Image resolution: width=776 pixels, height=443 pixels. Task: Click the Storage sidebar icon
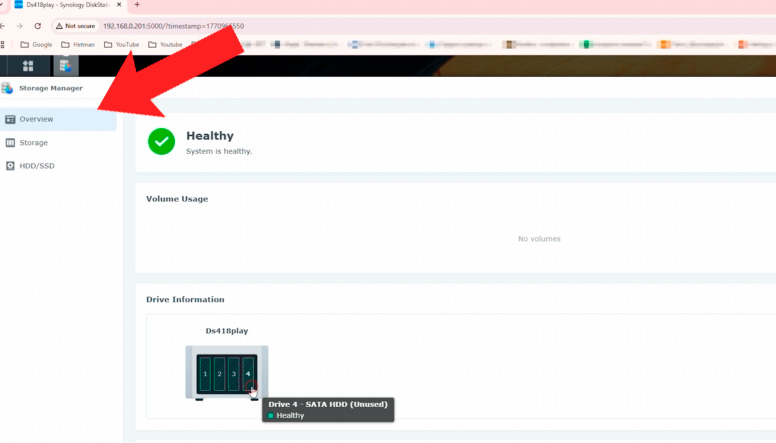pos(10,143)
